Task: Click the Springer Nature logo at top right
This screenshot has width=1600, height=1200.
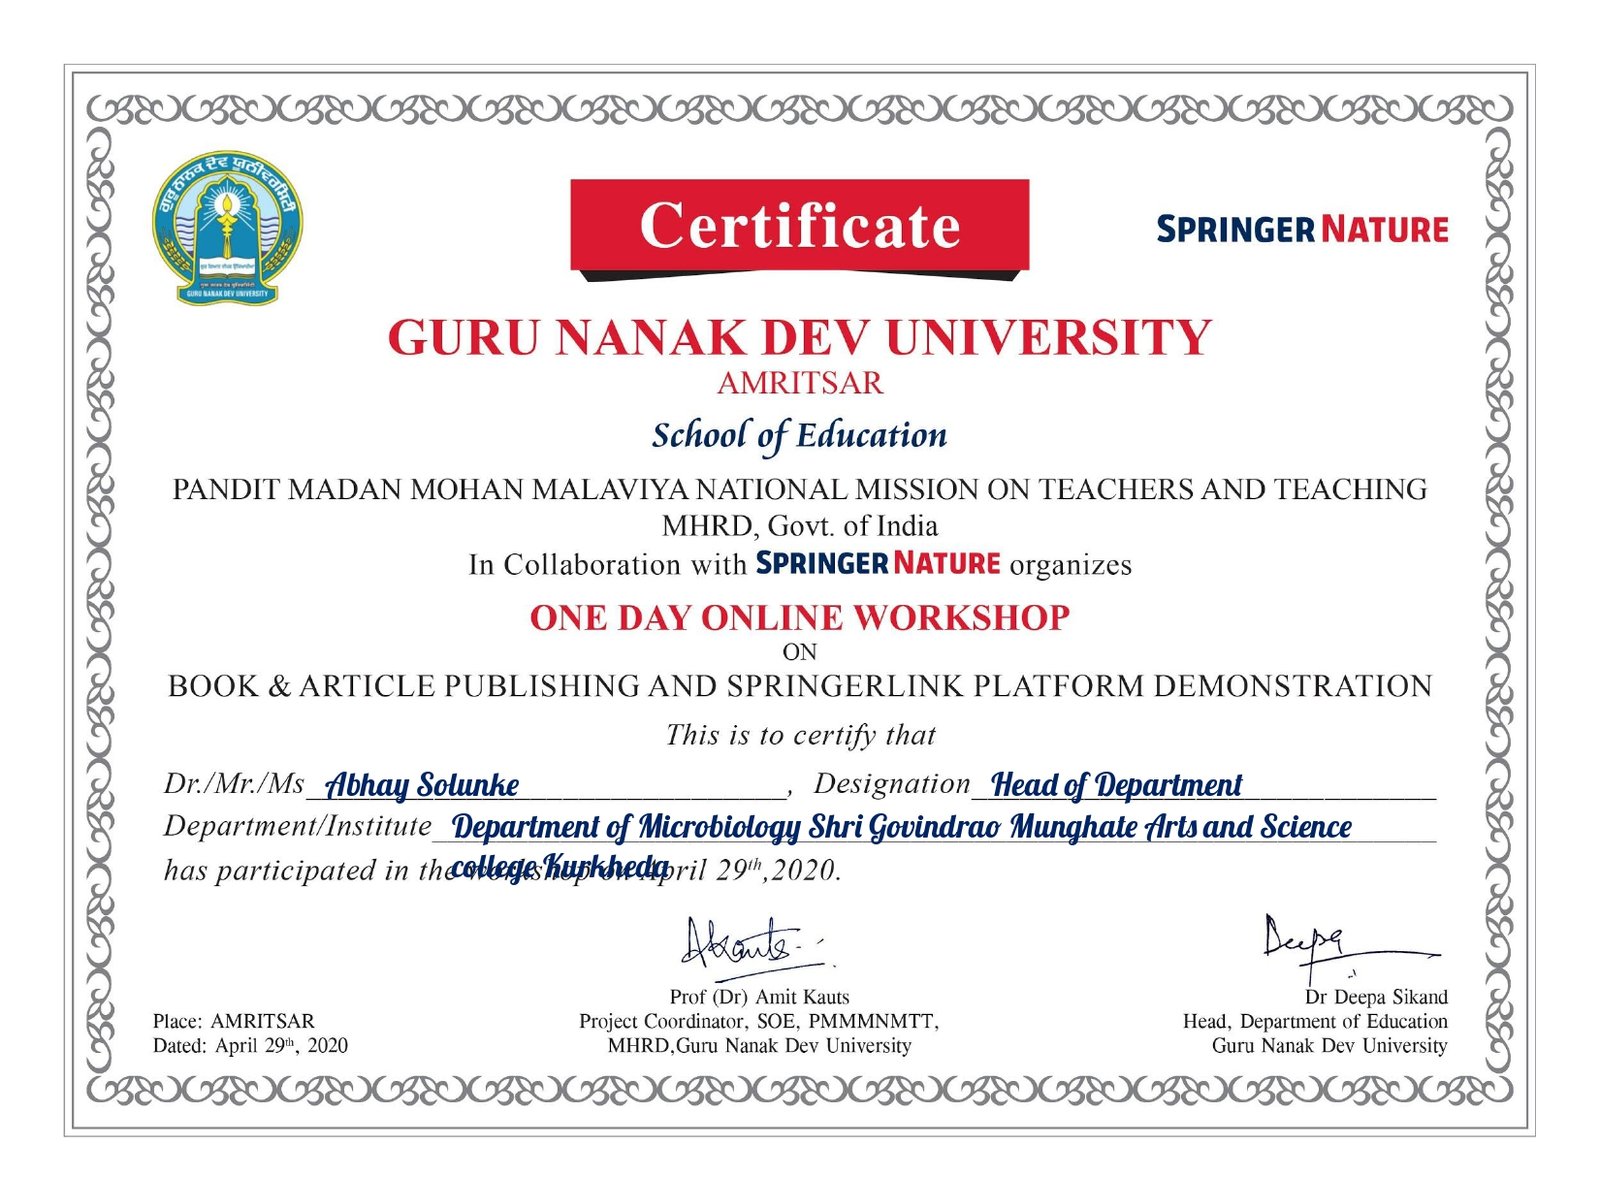Action: tap(1302, 229)
